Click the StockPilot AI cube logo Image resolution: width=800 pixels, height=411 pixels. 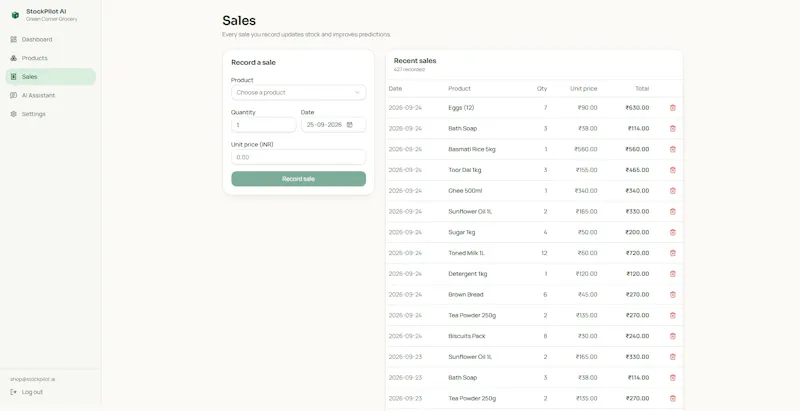pyautogui.click(x=15, y=15)
